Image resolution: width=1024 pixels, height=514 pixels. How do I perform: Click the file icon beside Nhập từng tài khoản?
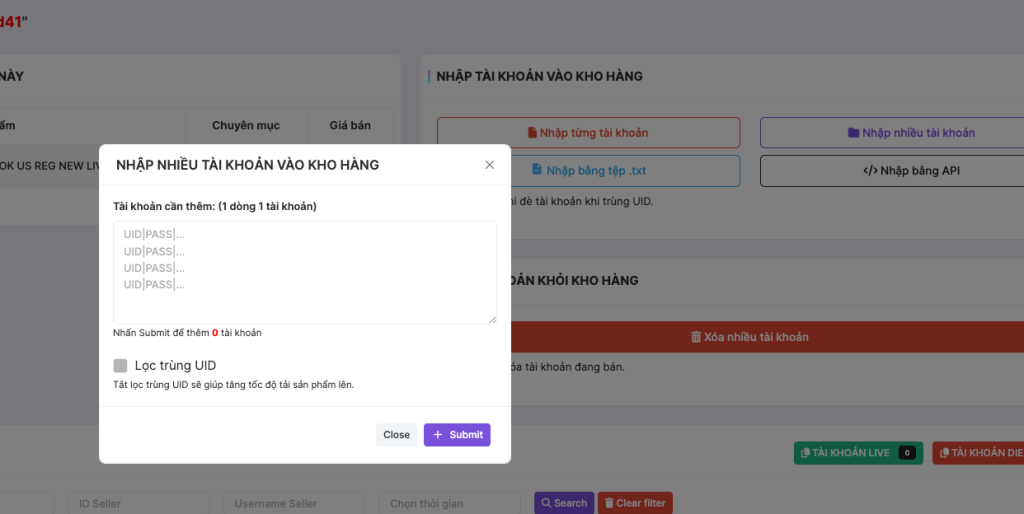532,133
